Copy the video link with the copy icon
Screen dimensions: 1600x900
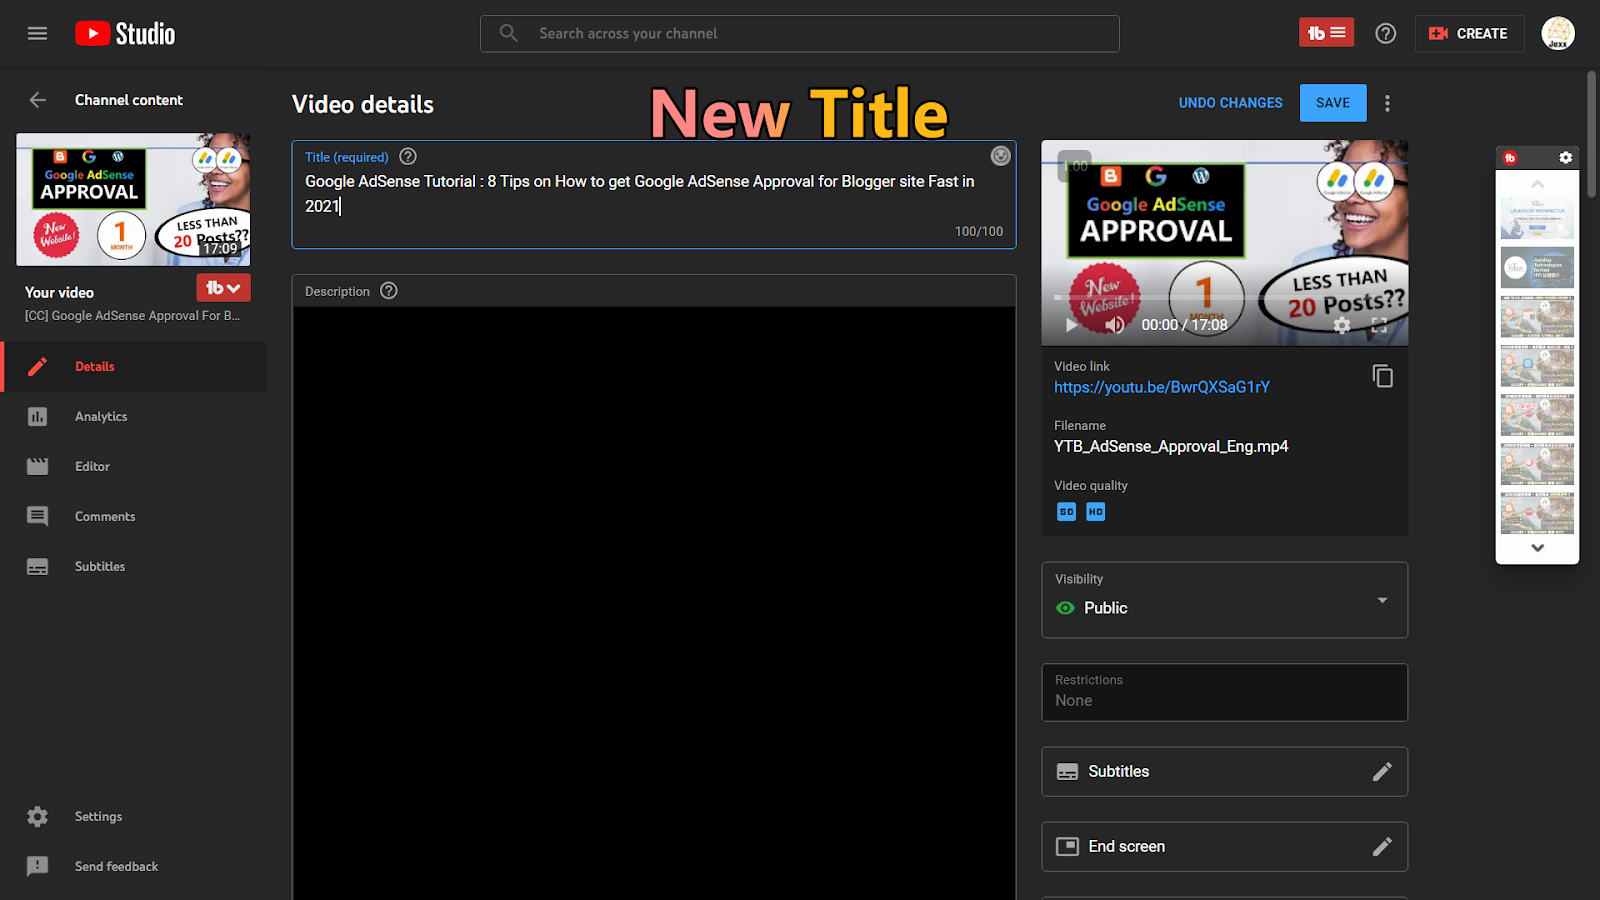(1383, 376)
